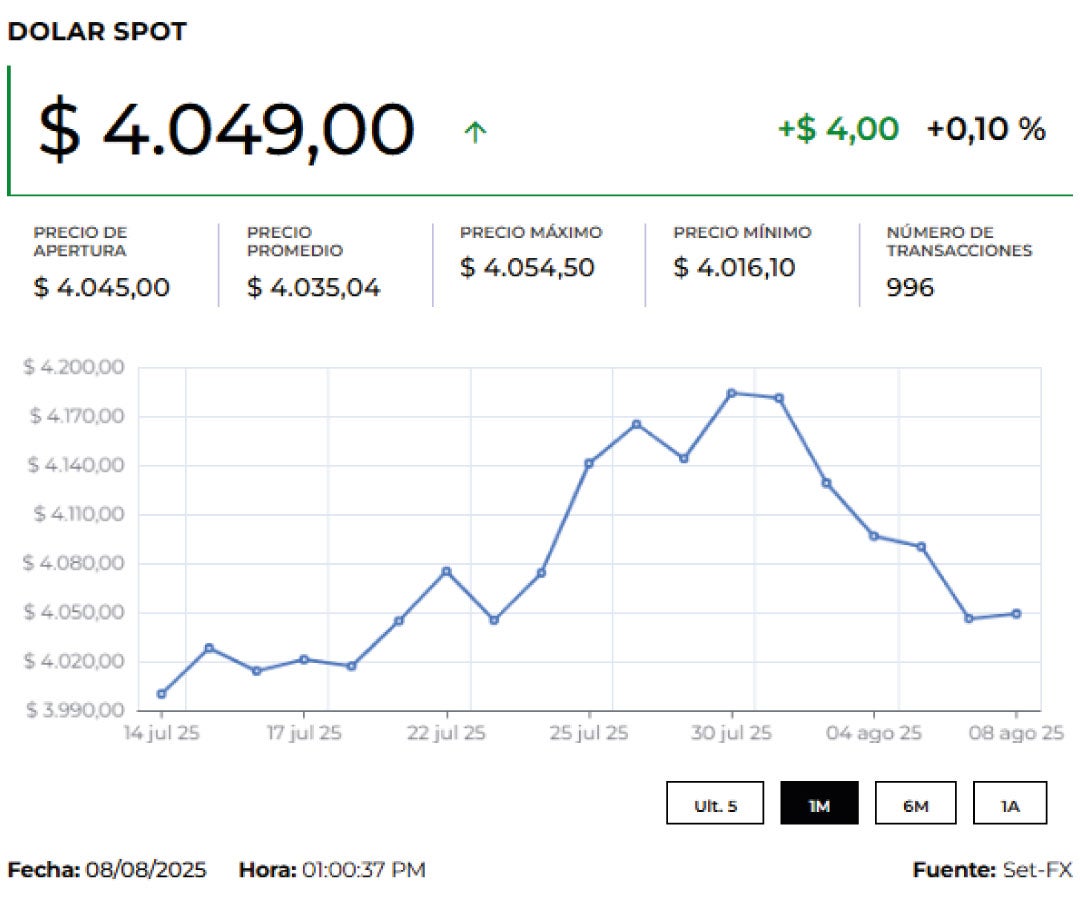
Task: Show the 1A yearly range
Action: coord(1010,804)
